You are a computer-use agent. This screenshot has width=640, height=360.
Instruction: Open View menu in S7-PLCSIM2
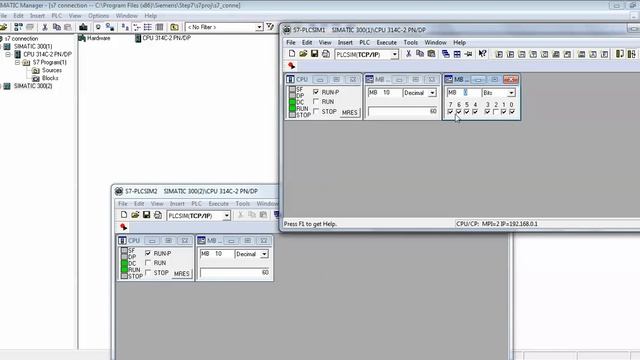click(157, 204)
